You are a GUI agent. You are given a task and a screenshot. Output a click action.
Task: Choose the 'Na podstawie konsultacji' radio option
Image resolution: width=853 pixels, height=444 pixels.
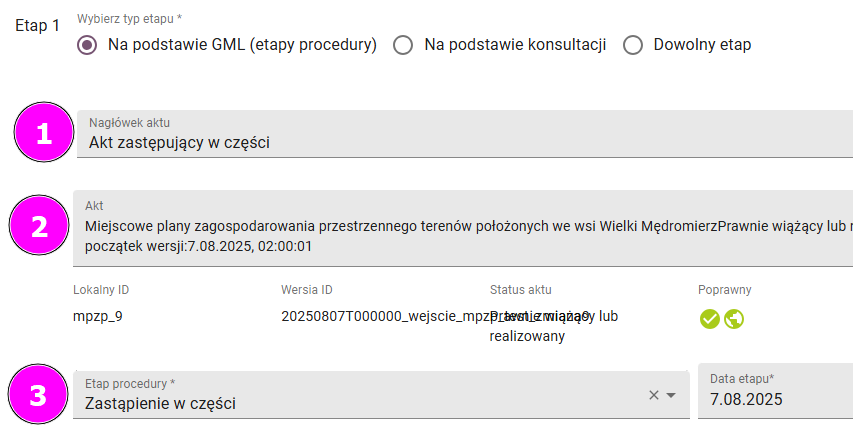(x=403, y=45)
